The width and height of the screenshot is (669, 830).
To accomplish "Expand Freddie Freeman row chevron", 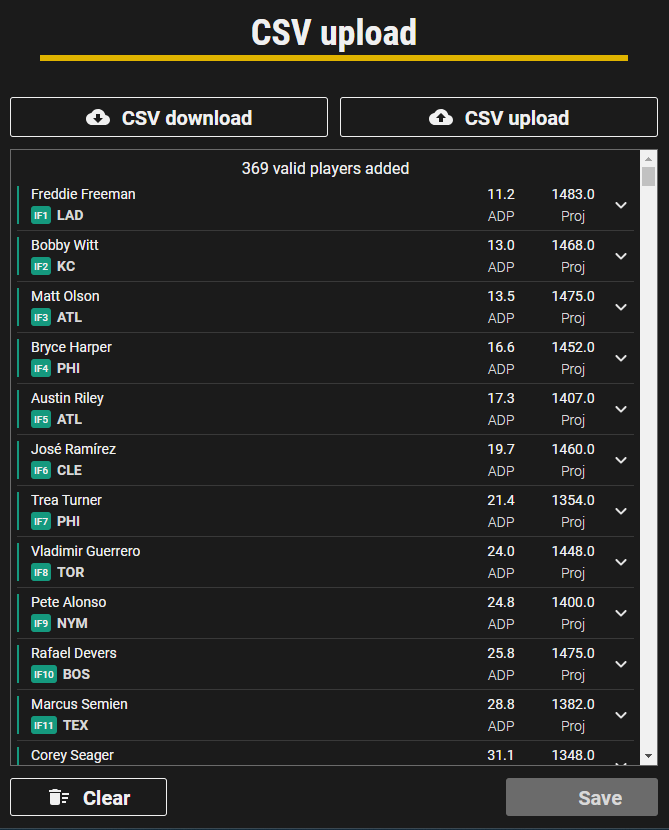I will [621, 205].
